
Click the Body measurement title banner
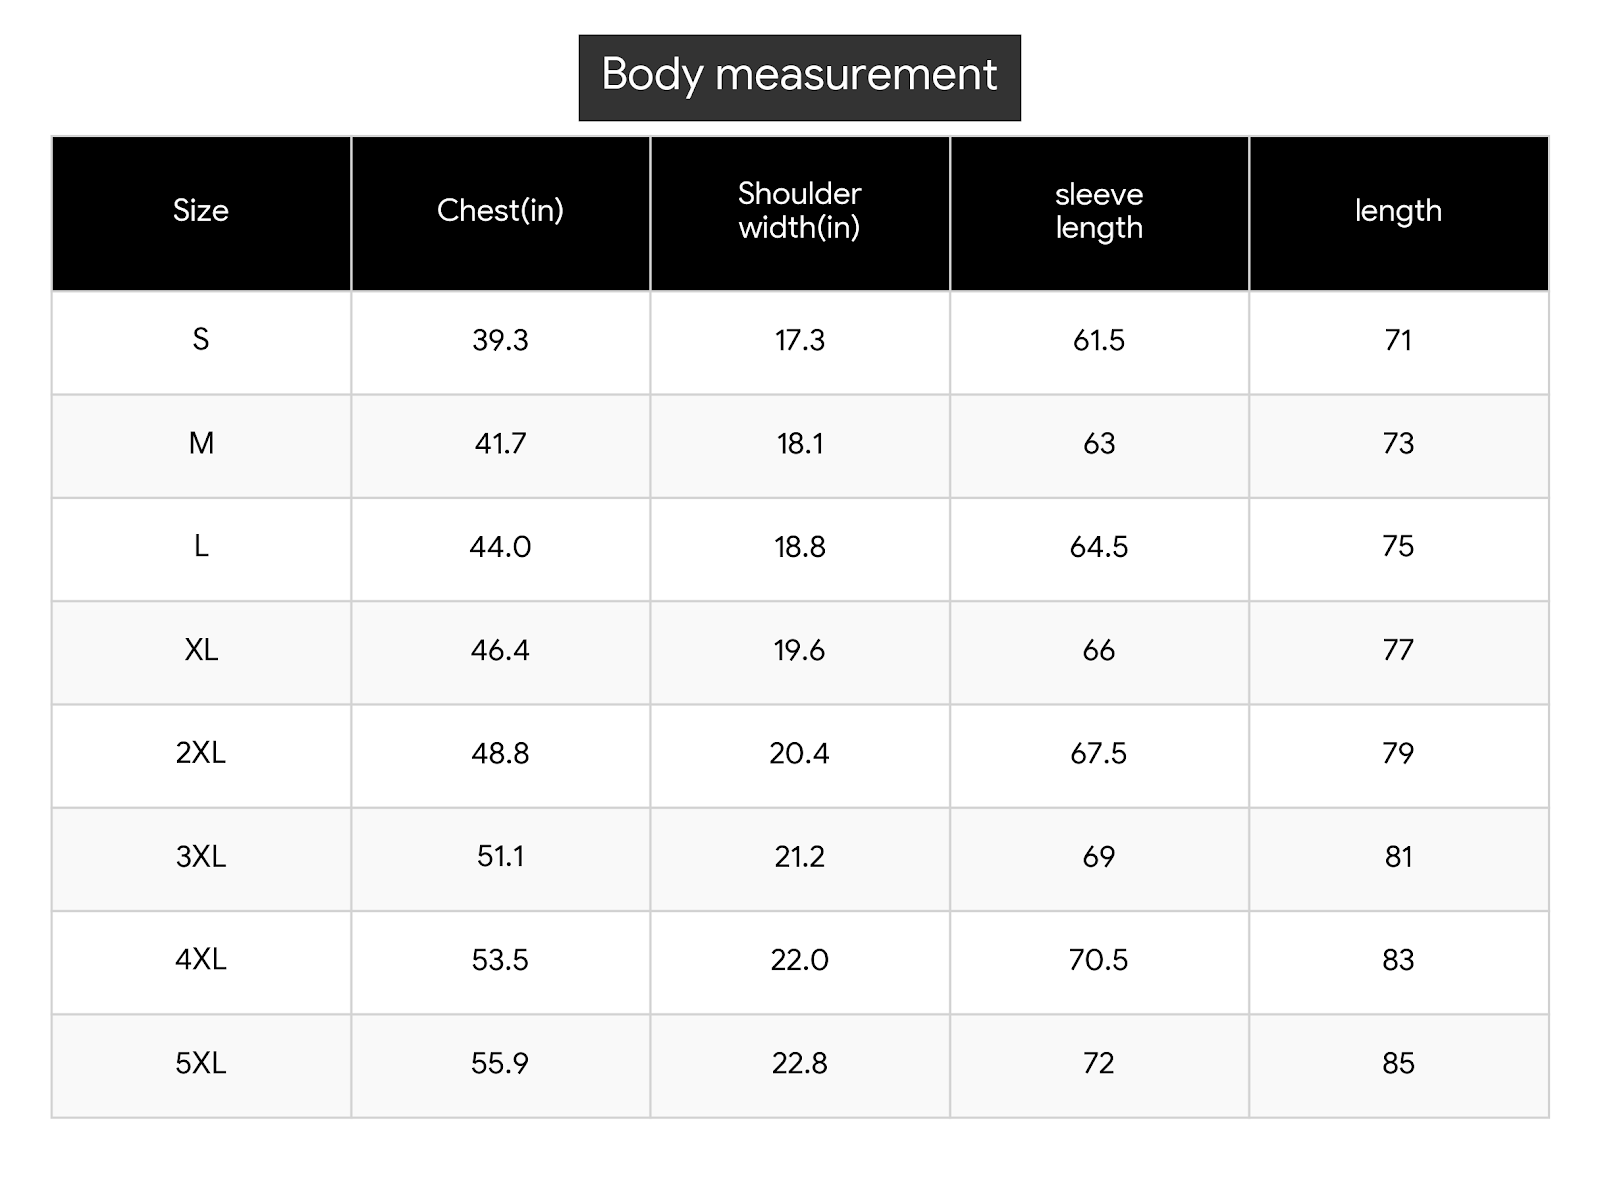799,78
